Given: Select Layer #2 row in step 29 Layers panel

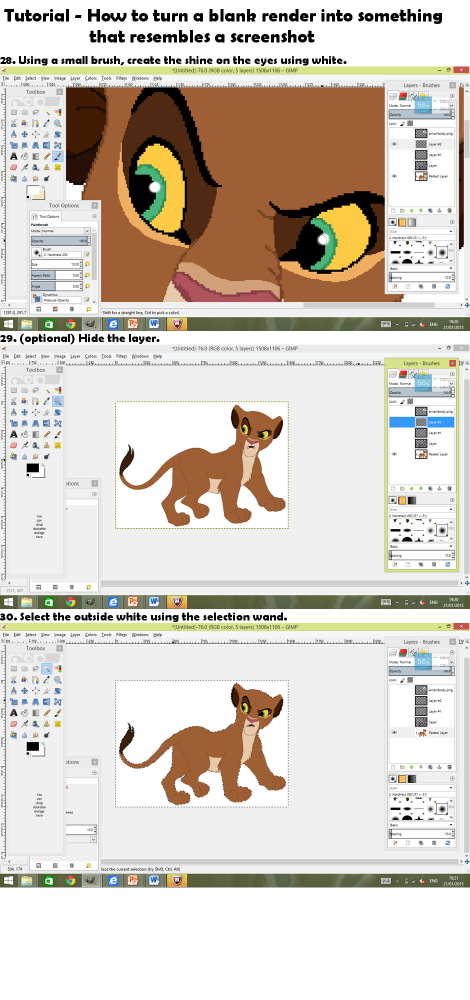Looking at the screenshot, I should [x=422, y=422].
